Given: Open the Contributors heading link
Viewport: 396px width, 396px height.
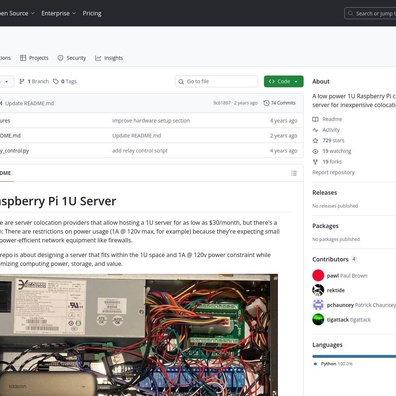Looking at the screenshot, I should 335,259.
